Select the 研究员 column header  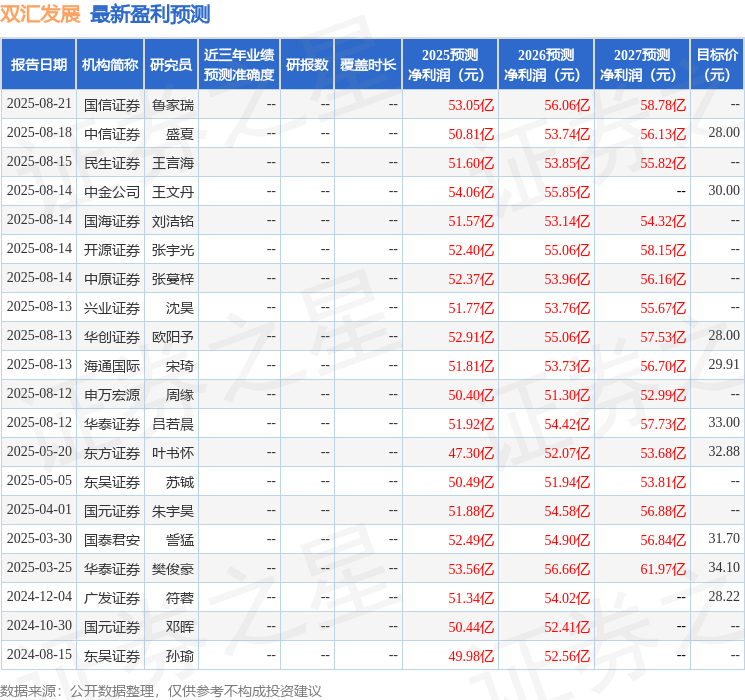click(171, 65)
